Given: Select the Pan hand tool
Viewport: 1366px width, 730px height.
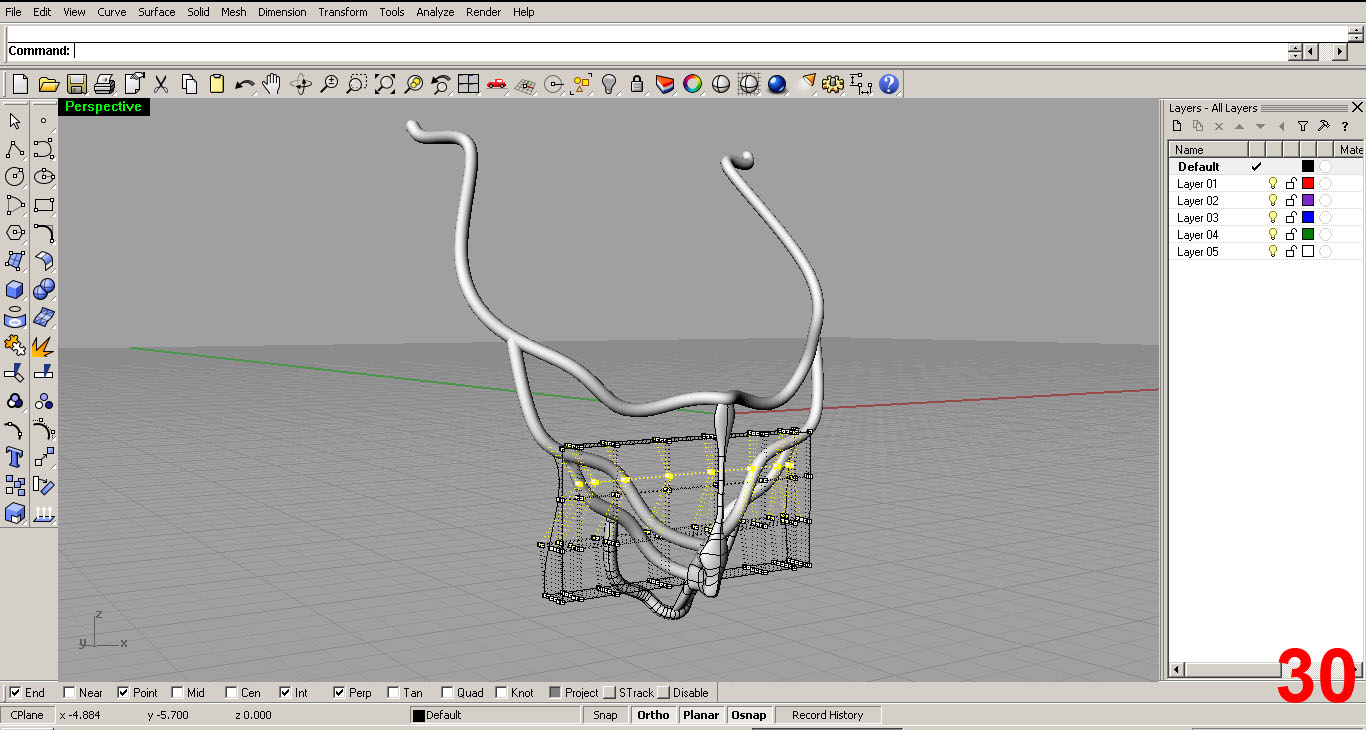Looking at the screenshot, I should click(272, 85).
